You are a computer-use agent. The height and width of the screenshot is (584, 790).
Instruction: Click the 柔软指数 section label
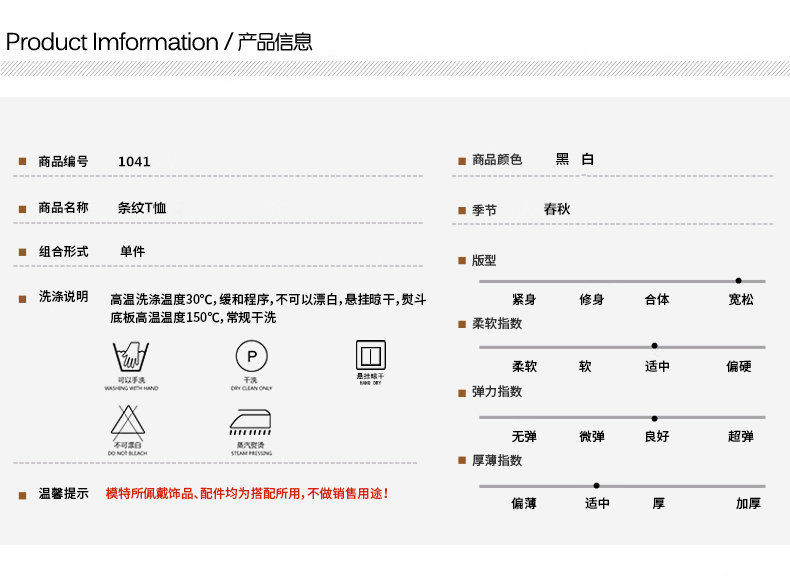pos(497,323)
